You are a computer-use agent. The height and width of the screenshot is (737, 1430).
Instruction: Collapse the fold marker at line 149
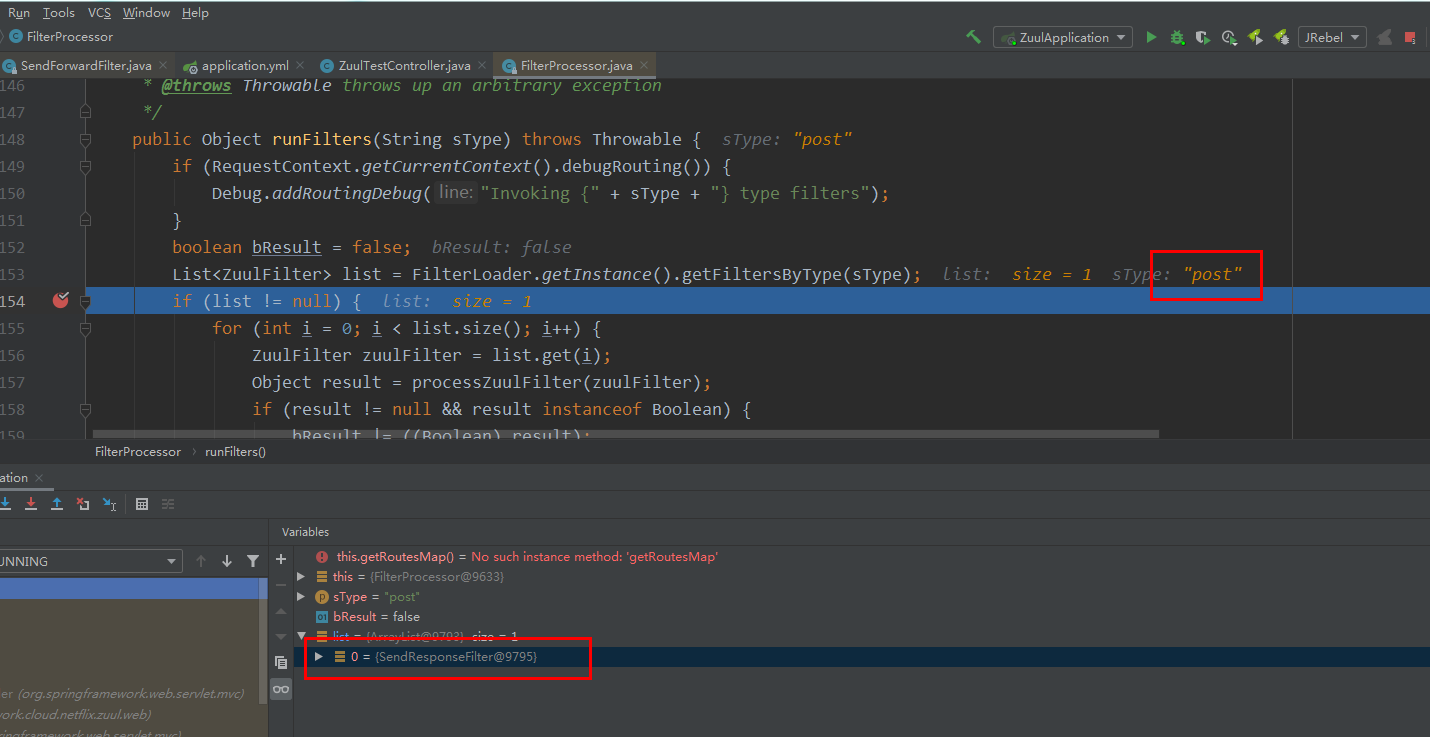point(85,166)
